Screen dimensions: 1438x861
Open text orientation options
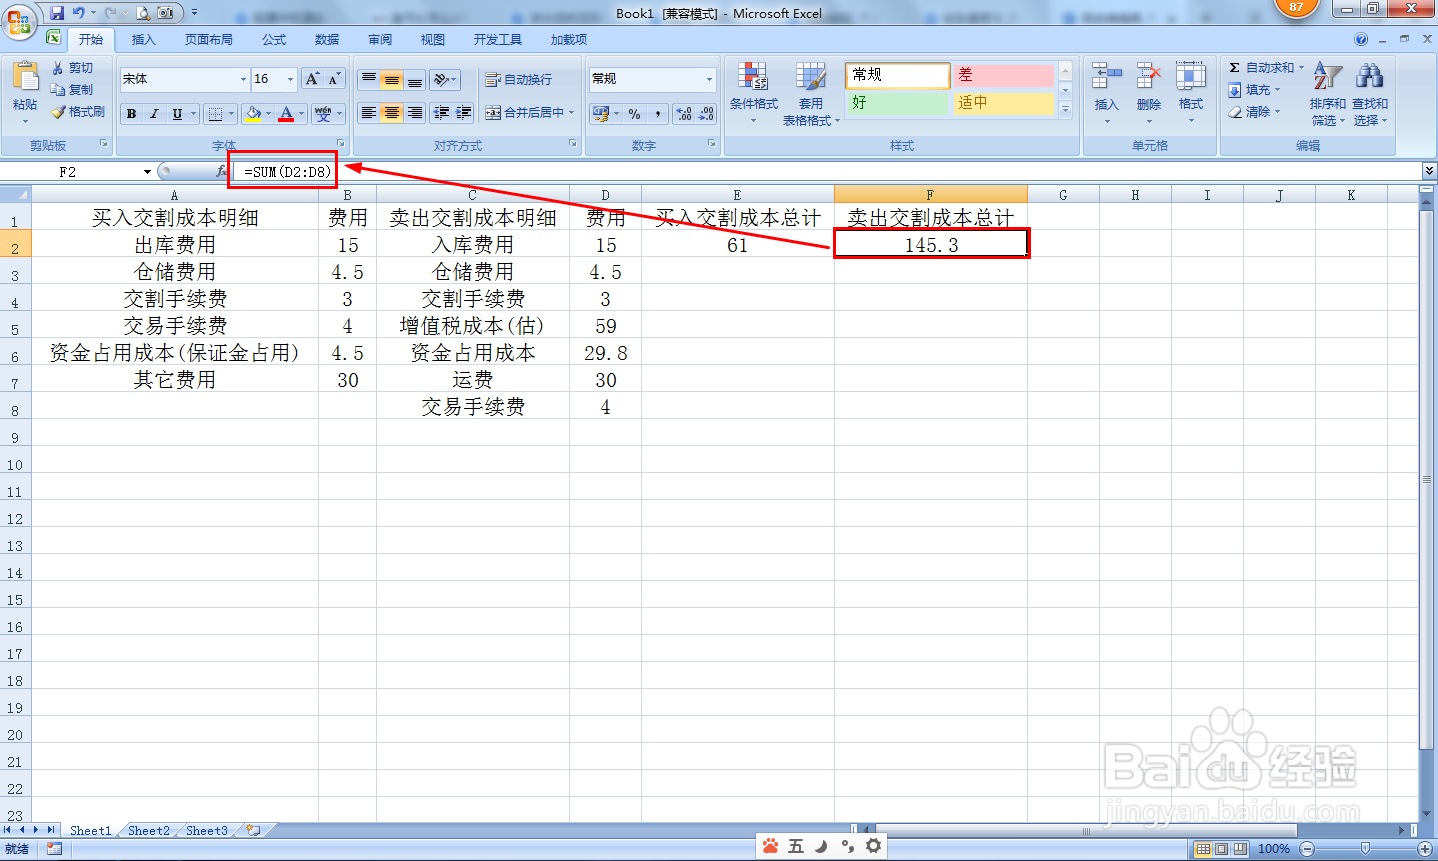(445, 80)
